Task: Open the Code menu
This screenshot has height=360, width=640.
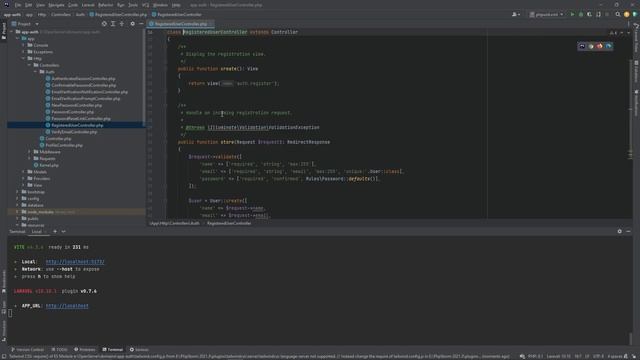Action: pos(73,5)
